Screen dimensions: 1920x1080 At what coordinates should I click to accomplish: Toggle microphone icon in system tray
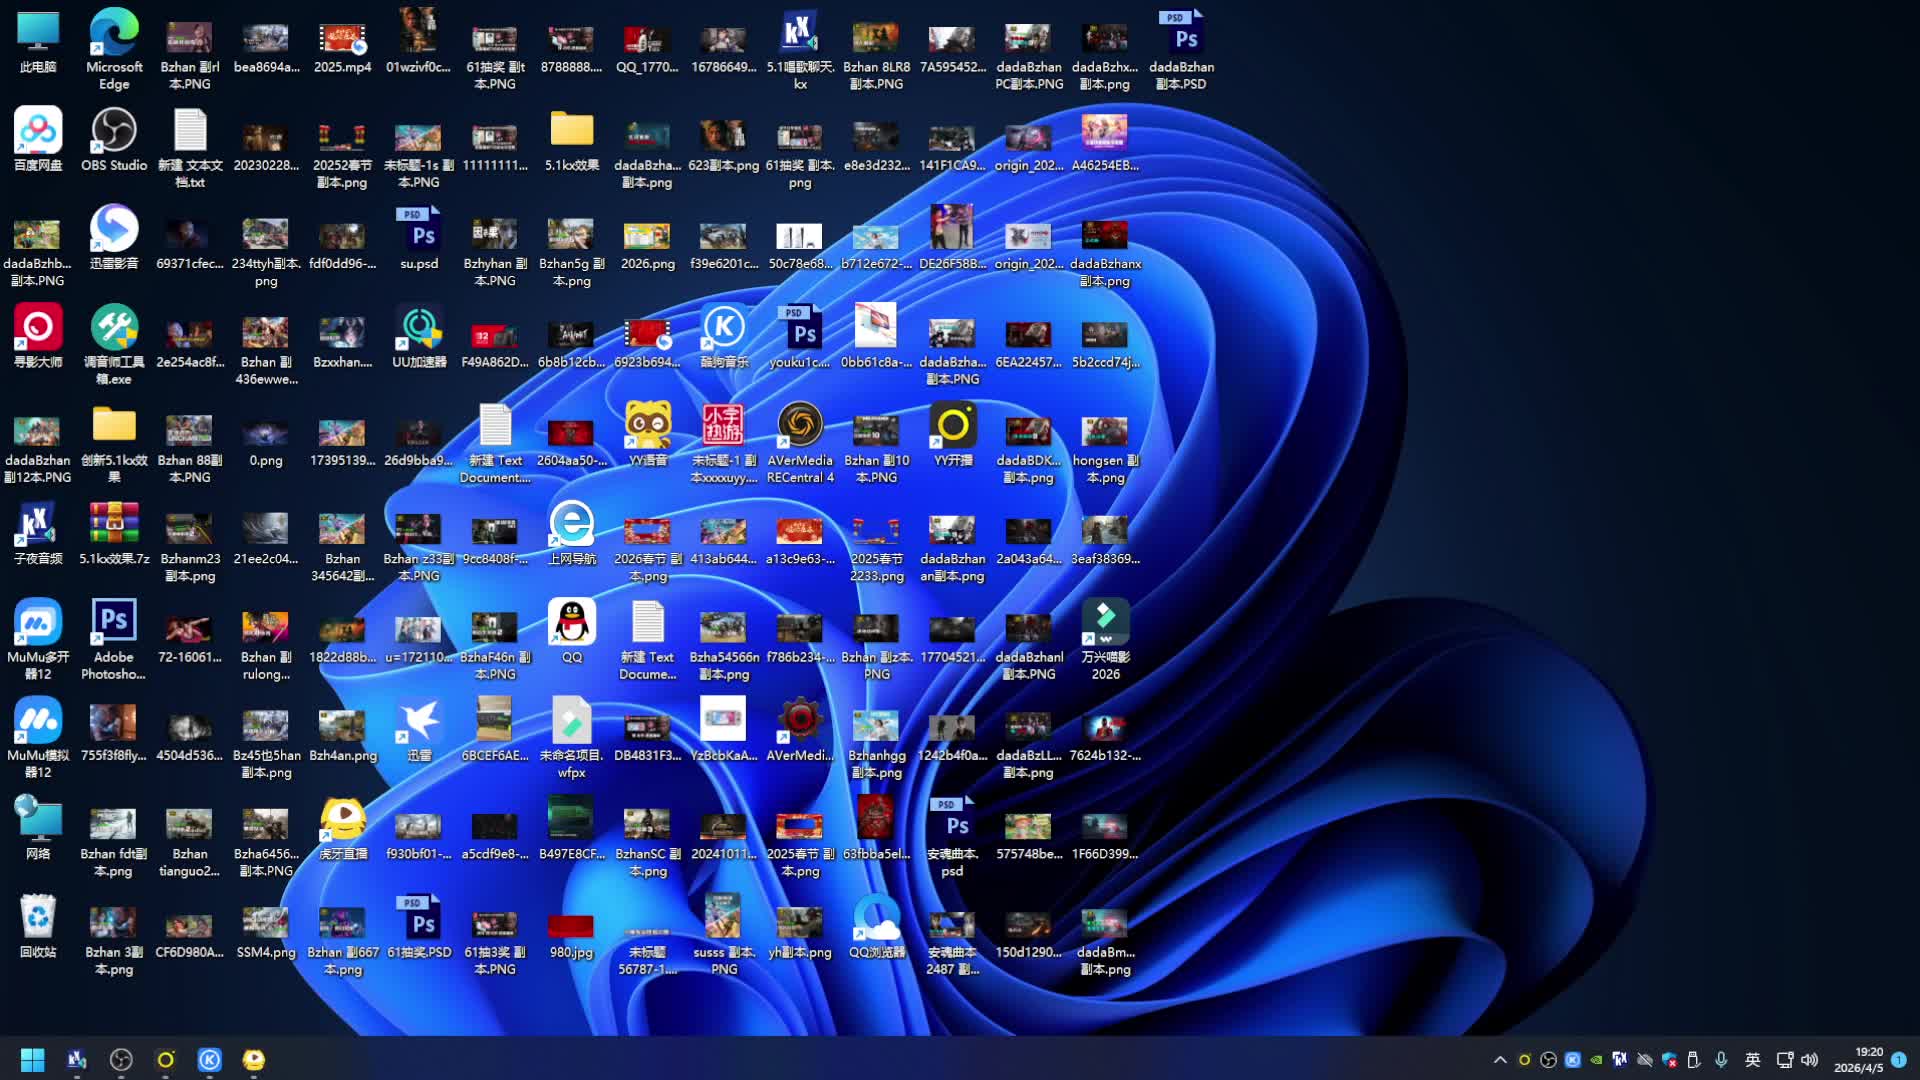[x=1721, y=1060]
